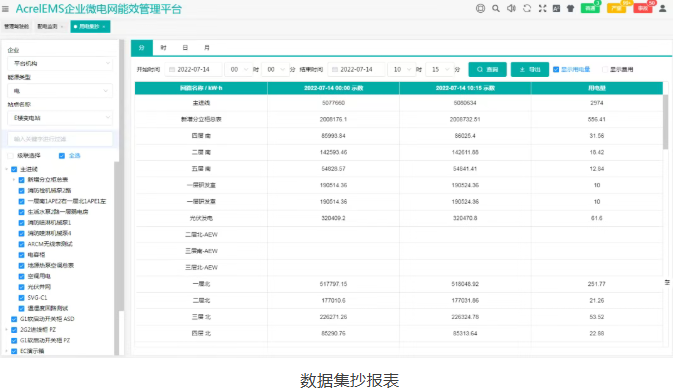Uncheck the 2G2 PZ tree checkbox

pyautogui.click(x=14, y=330)
